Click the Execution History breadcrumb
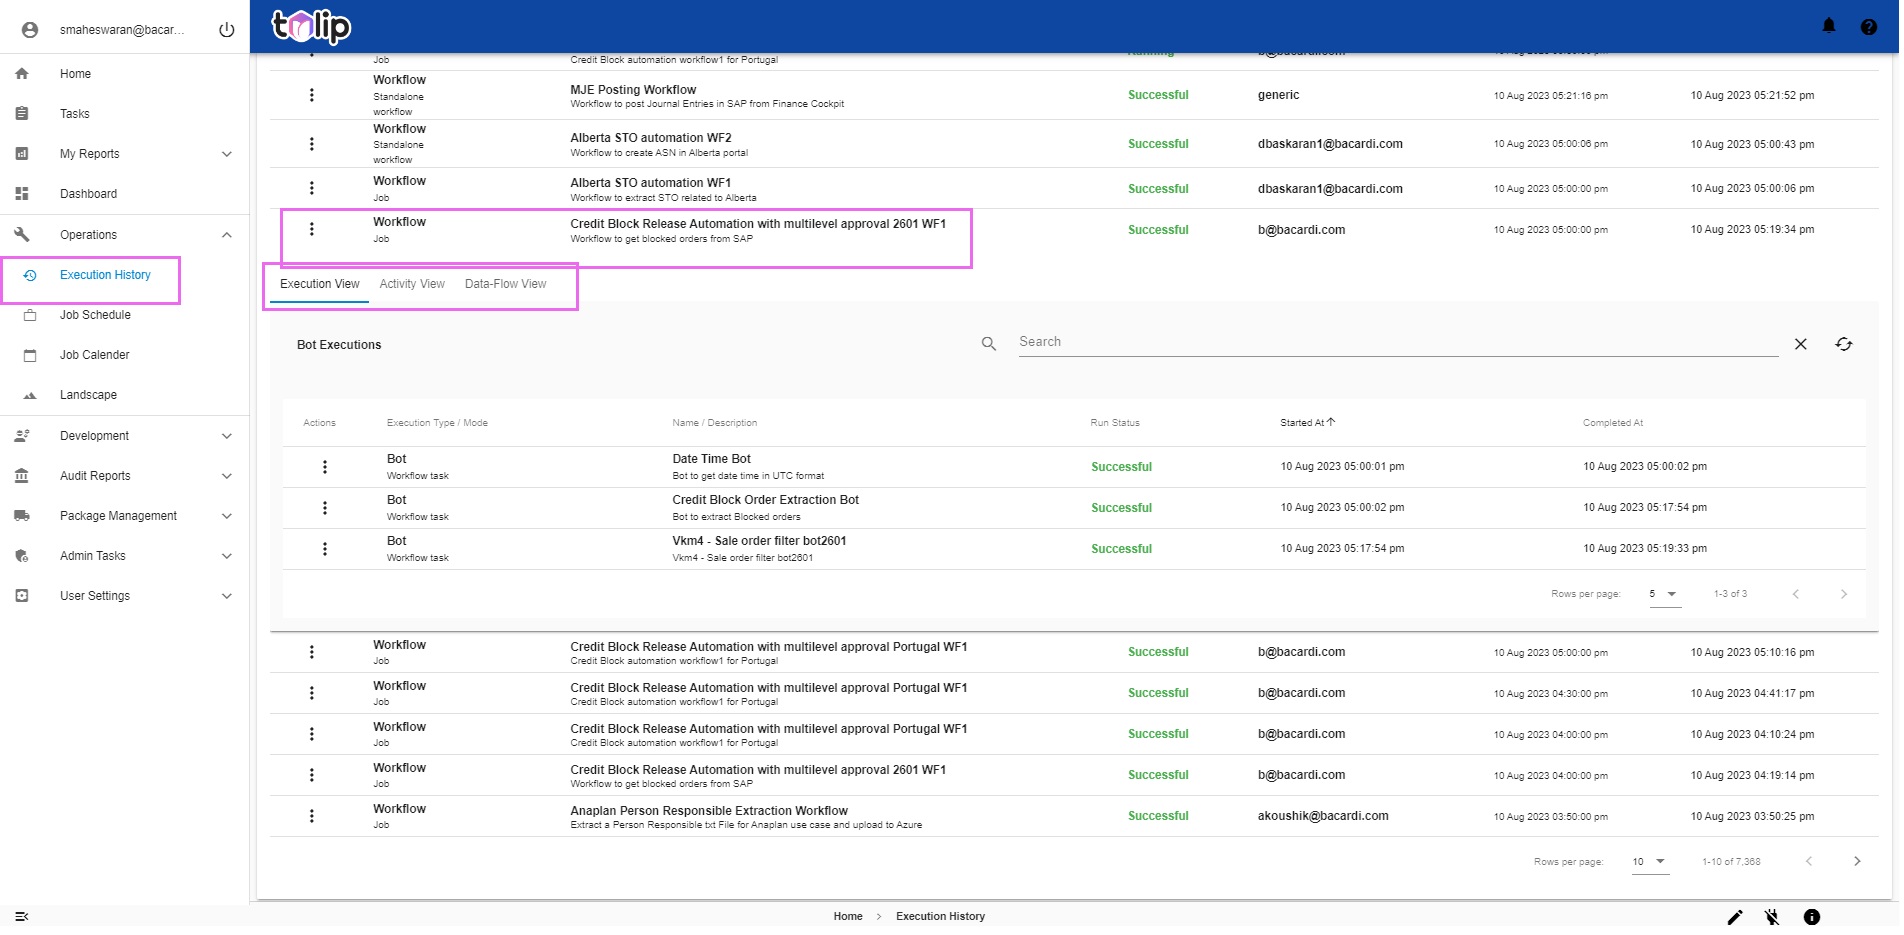 tap(940, 916)
